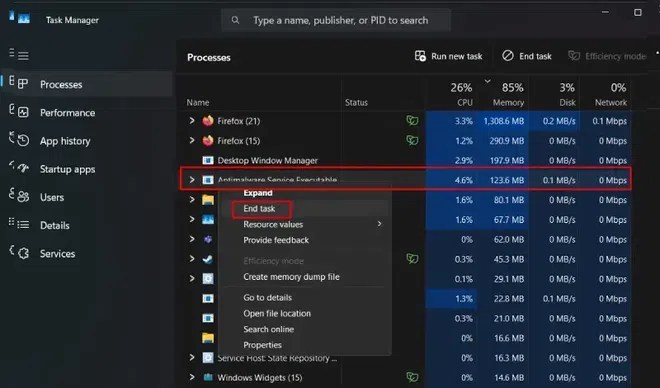Click the Run new task button
Image resolution: width=660 pixels, height=388 pixels.
(x=449, y=56)
